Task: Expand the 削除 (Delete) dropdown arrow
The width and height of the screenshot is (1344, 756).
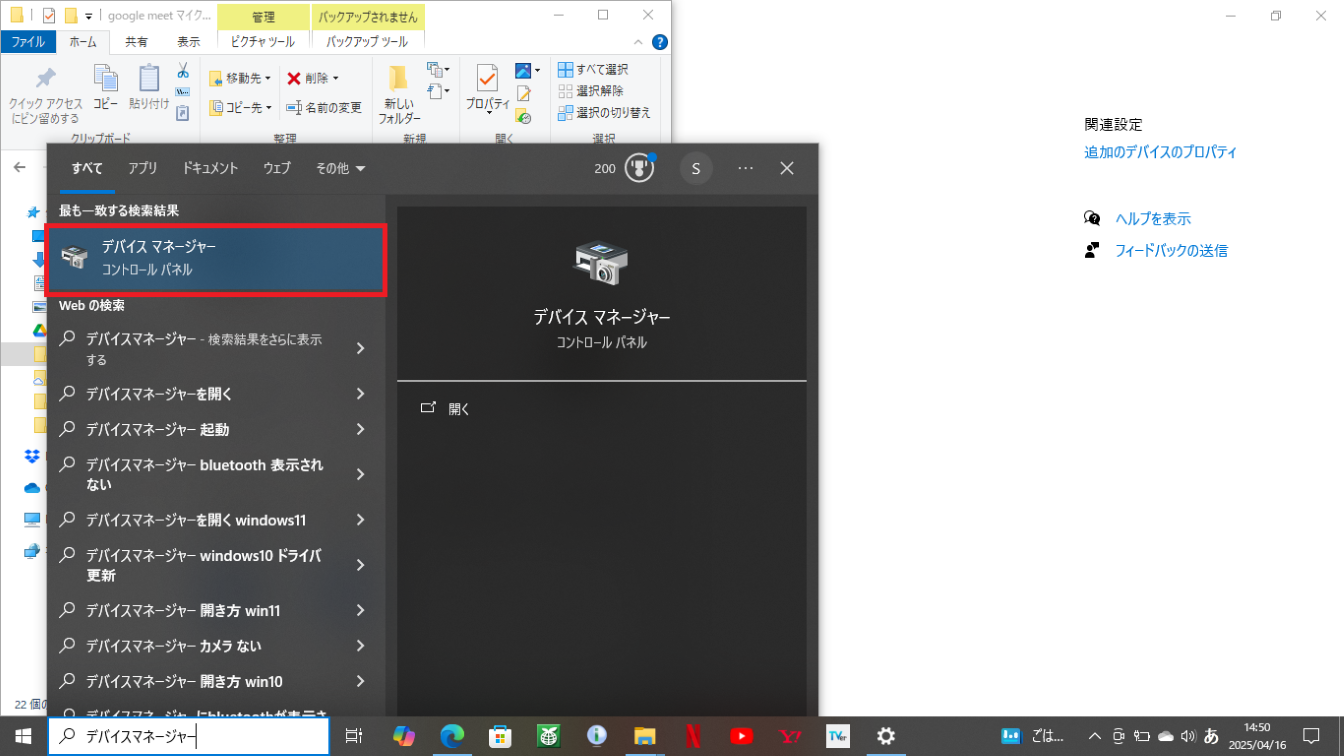Action: [336, 79]
